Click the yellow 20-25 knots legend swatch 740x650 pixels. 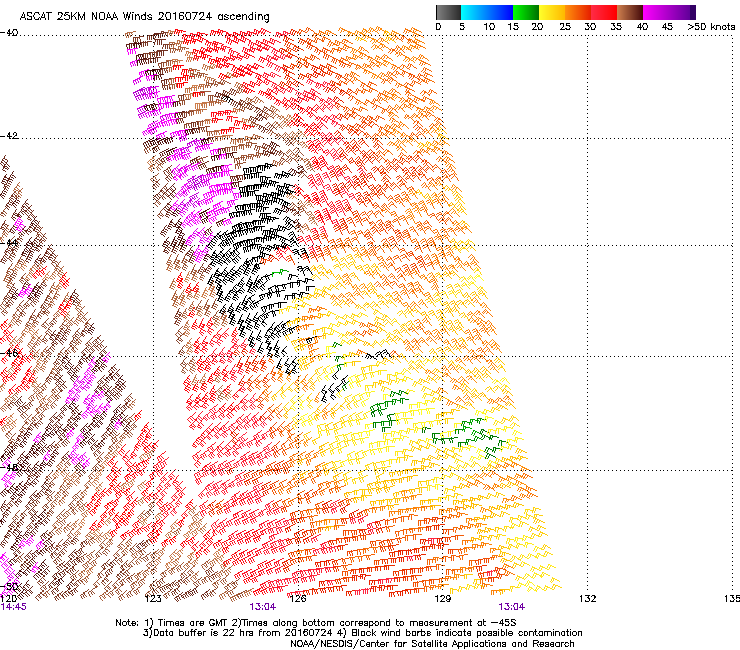(x=552, y=12)
